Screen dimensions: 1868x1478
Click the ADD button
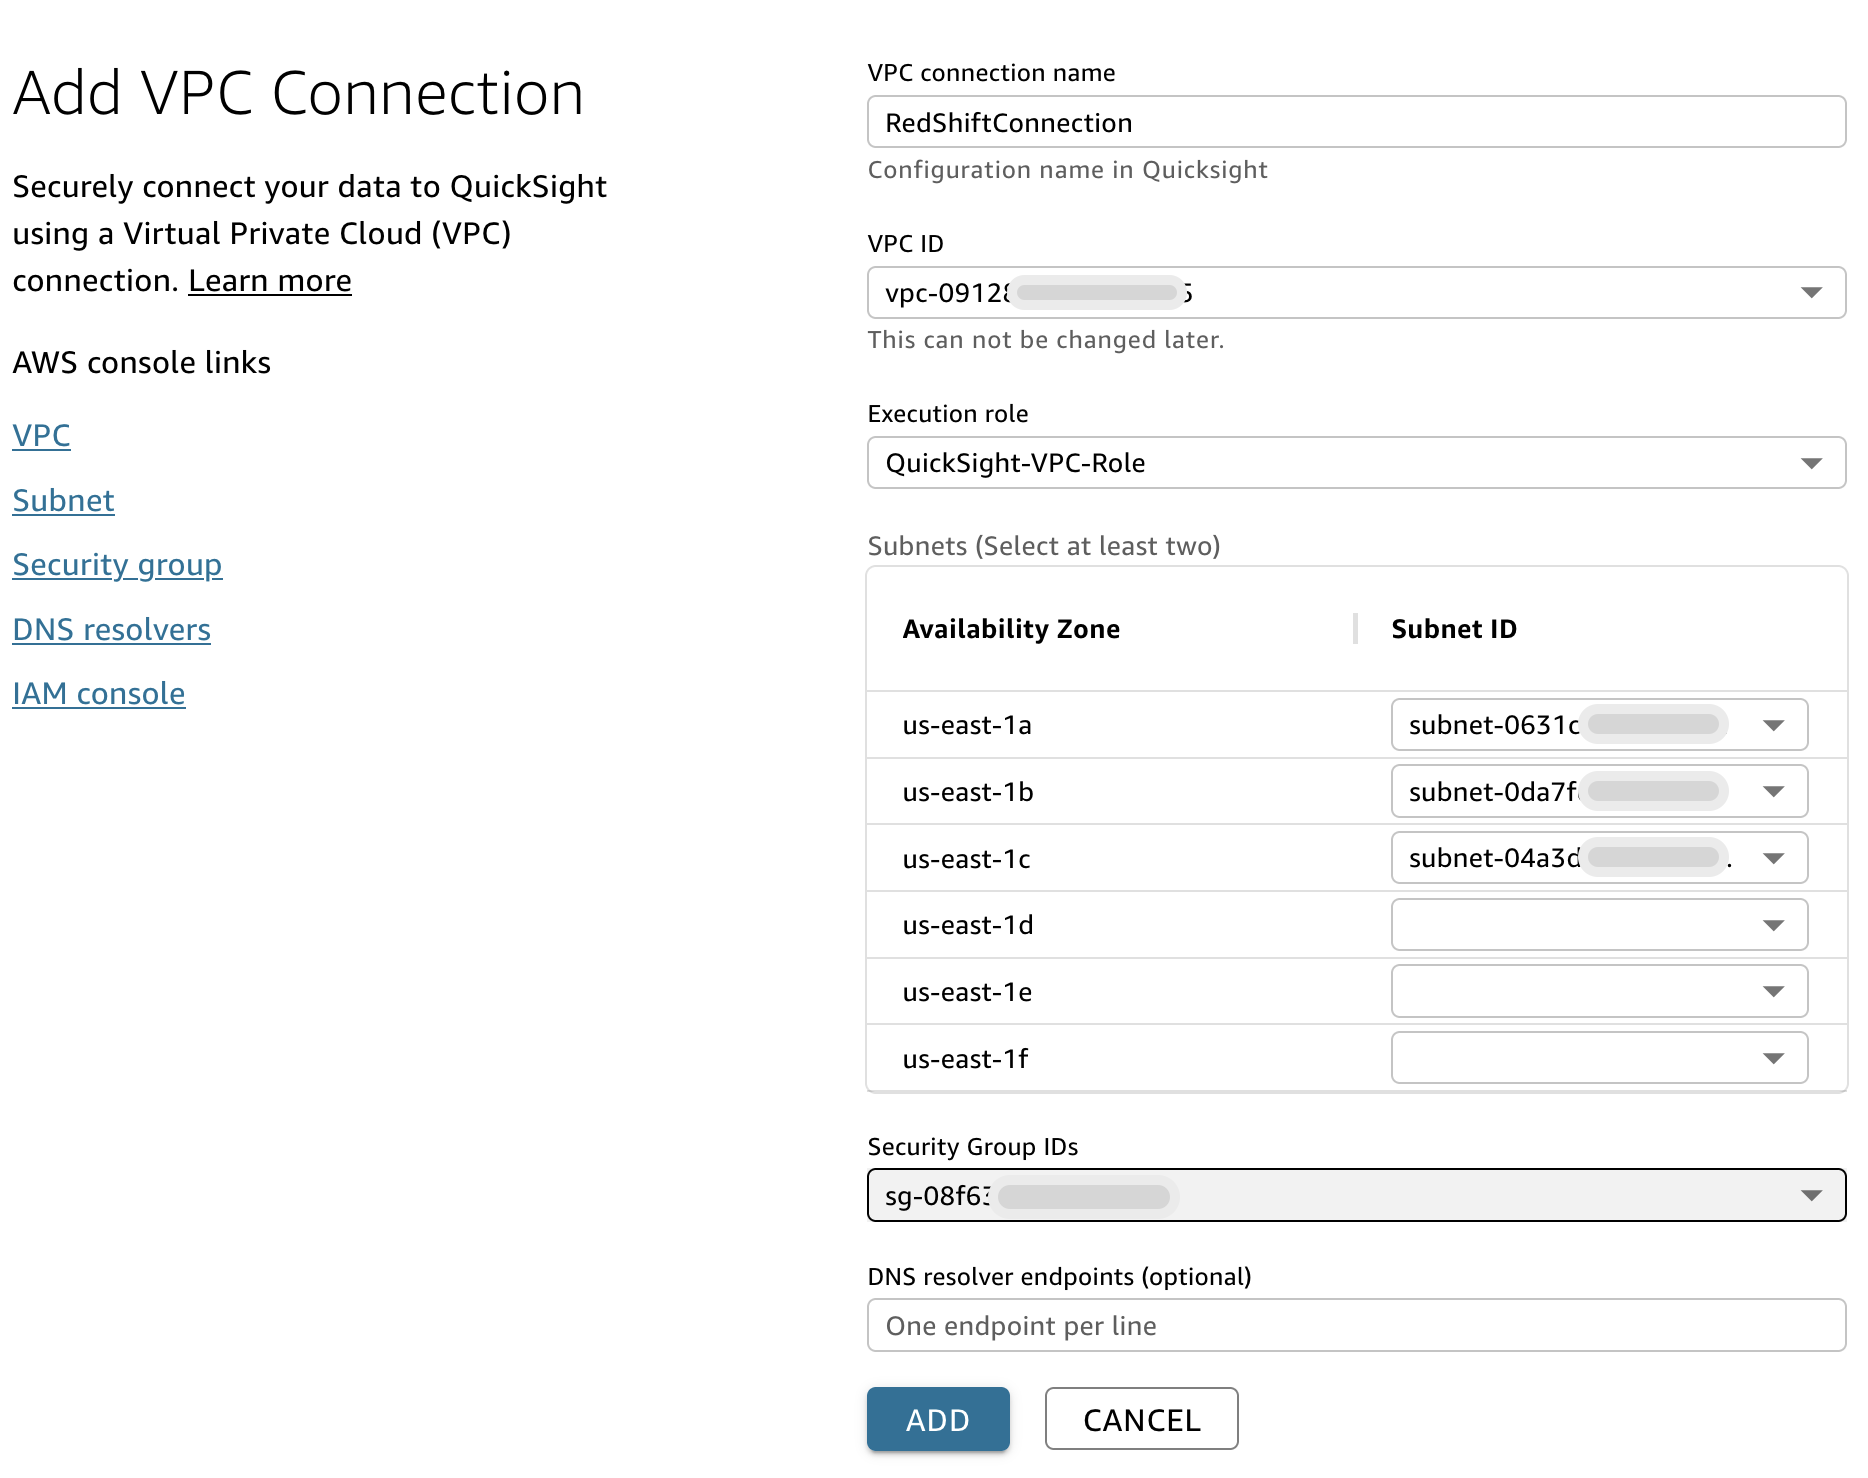(937, 1419)
